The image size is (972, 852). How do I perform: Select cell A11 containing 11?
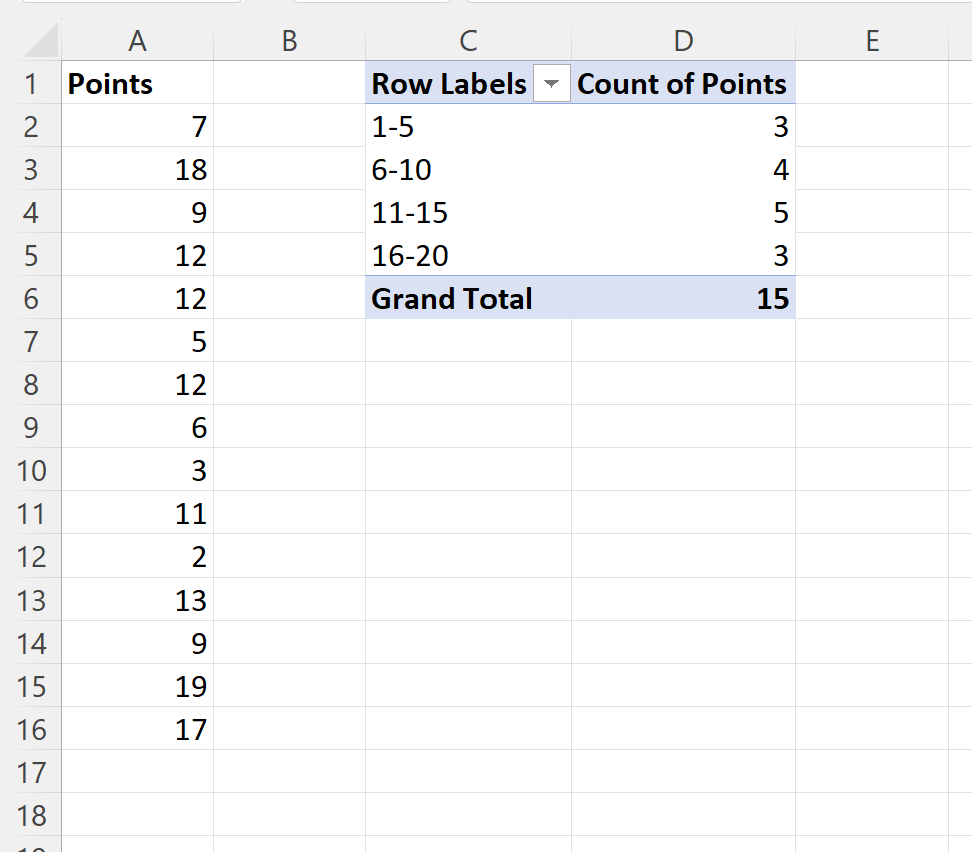[138, 513]
